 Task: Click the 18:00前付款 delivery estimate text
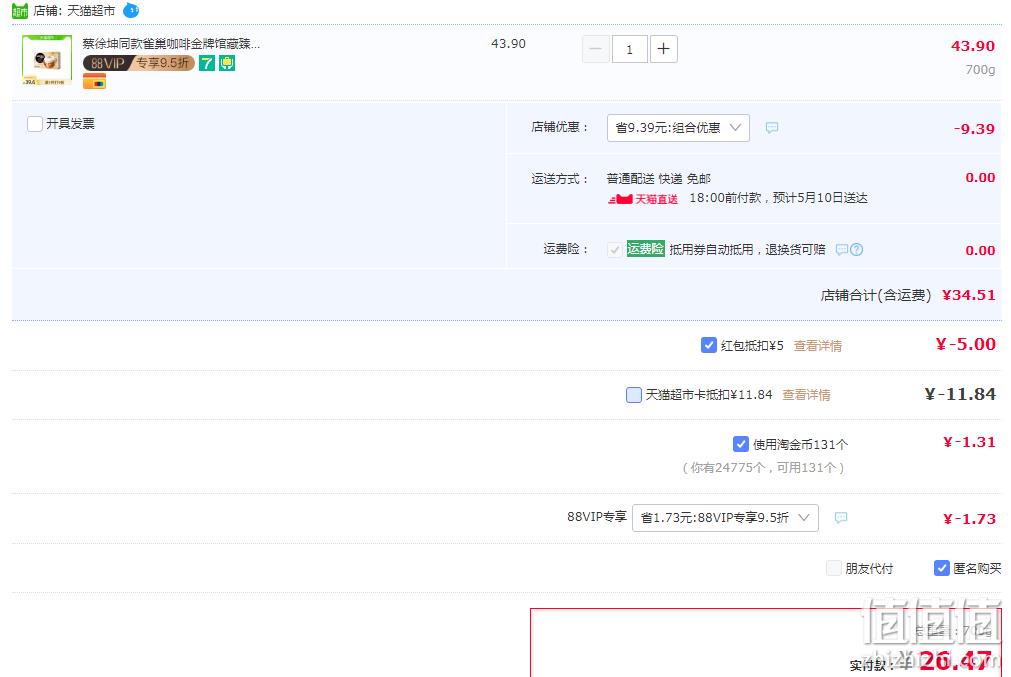click(778, 198)
